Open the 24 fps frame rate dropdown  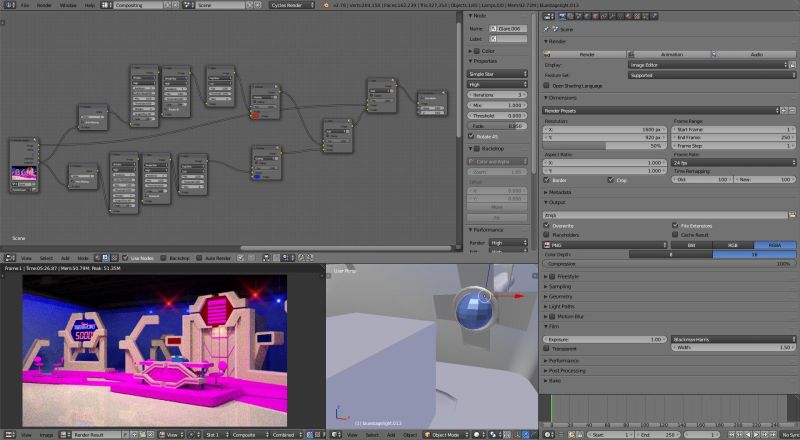pos(734,163)
